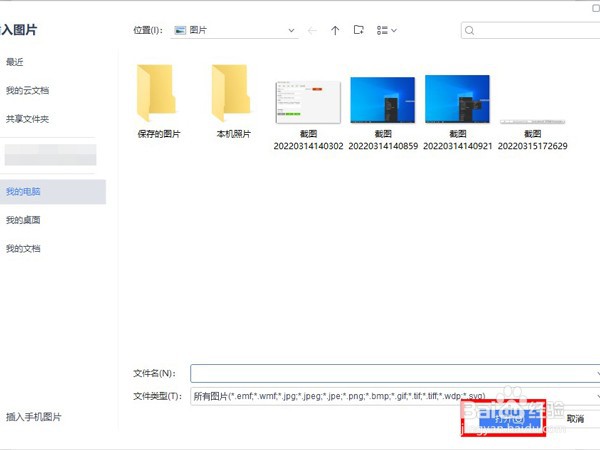The width and height of the screenshot is (600, 450).
Task: Create a new folder
Action: [359, 30]
